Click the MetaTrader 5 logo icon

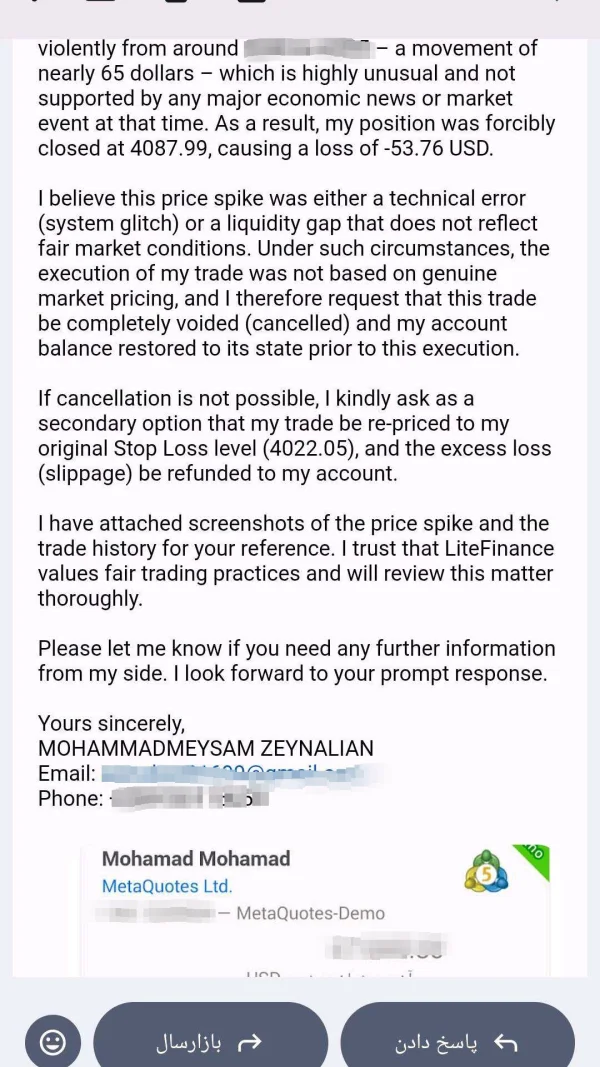coord(486,872)
